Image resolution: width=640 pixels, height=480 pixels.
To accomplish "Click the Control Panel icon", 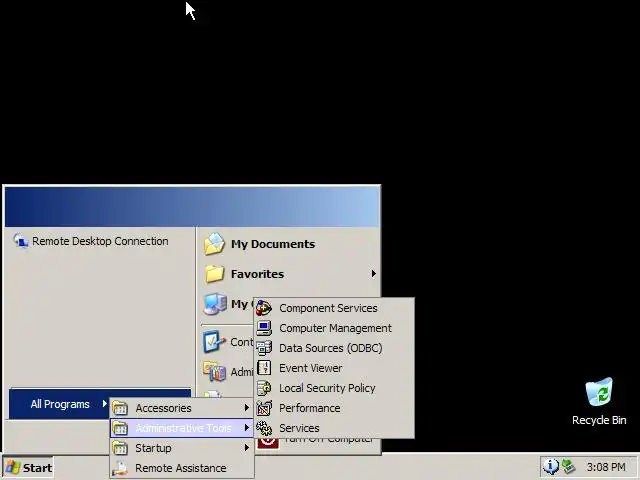I will click(214, 341).
